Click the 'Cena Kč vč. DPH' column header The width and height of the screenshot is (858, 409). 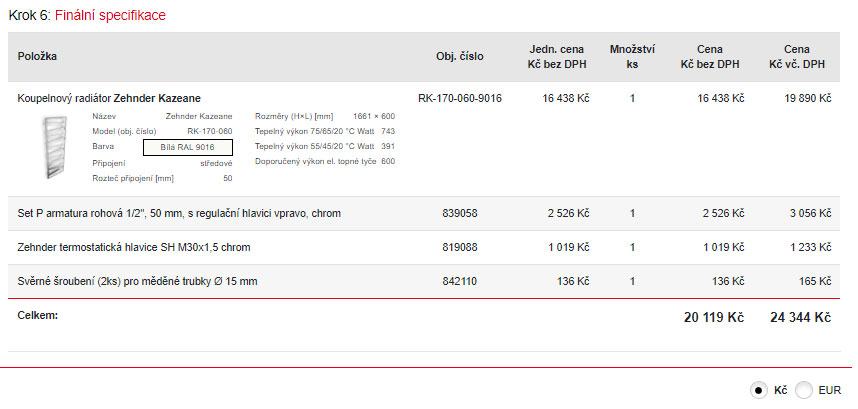tap(797, 57)
